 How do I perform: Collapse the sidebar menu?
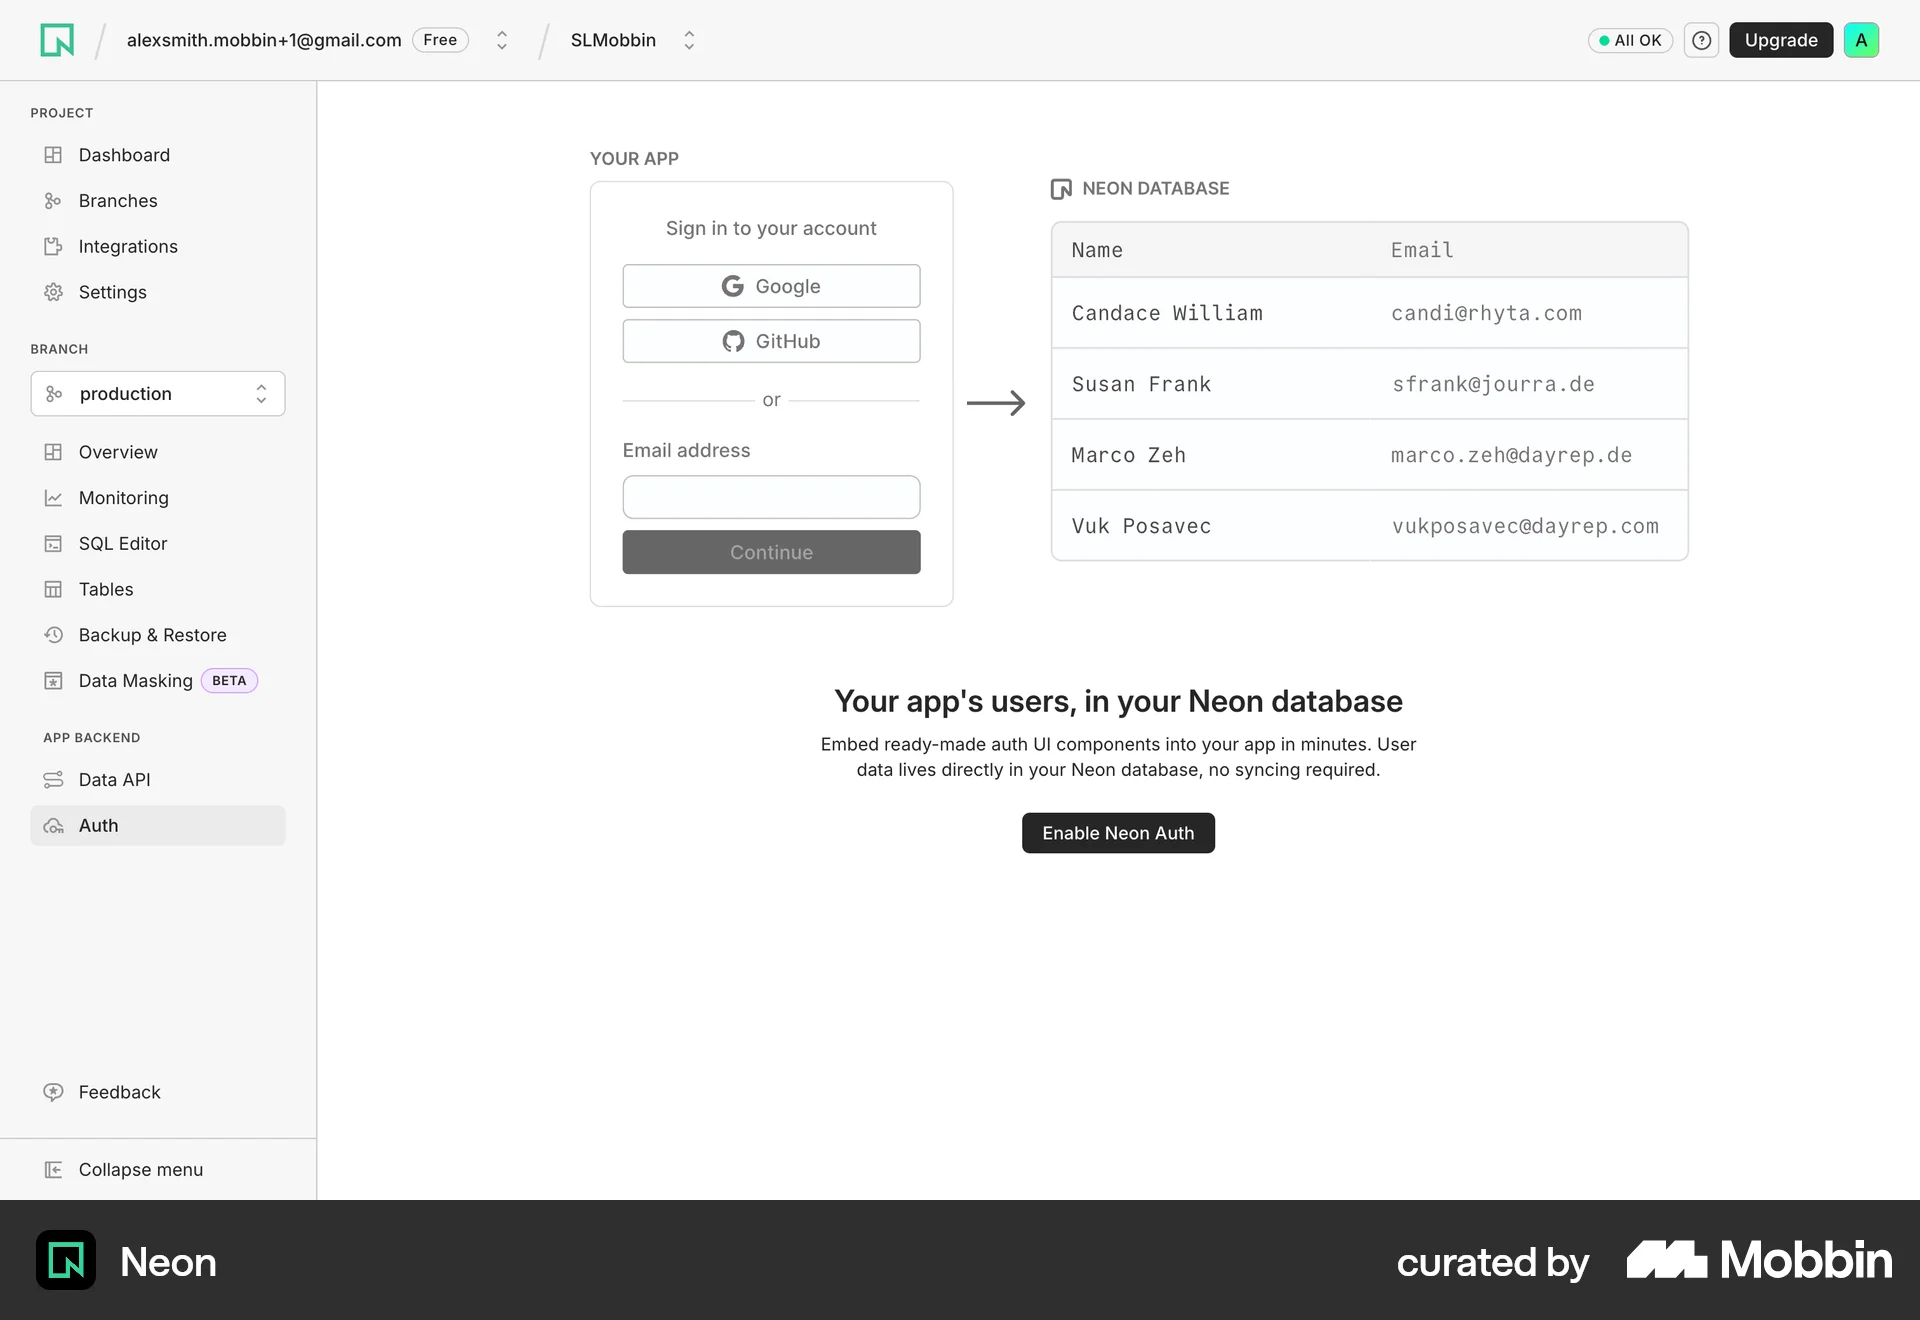(x=158, y=1170)
